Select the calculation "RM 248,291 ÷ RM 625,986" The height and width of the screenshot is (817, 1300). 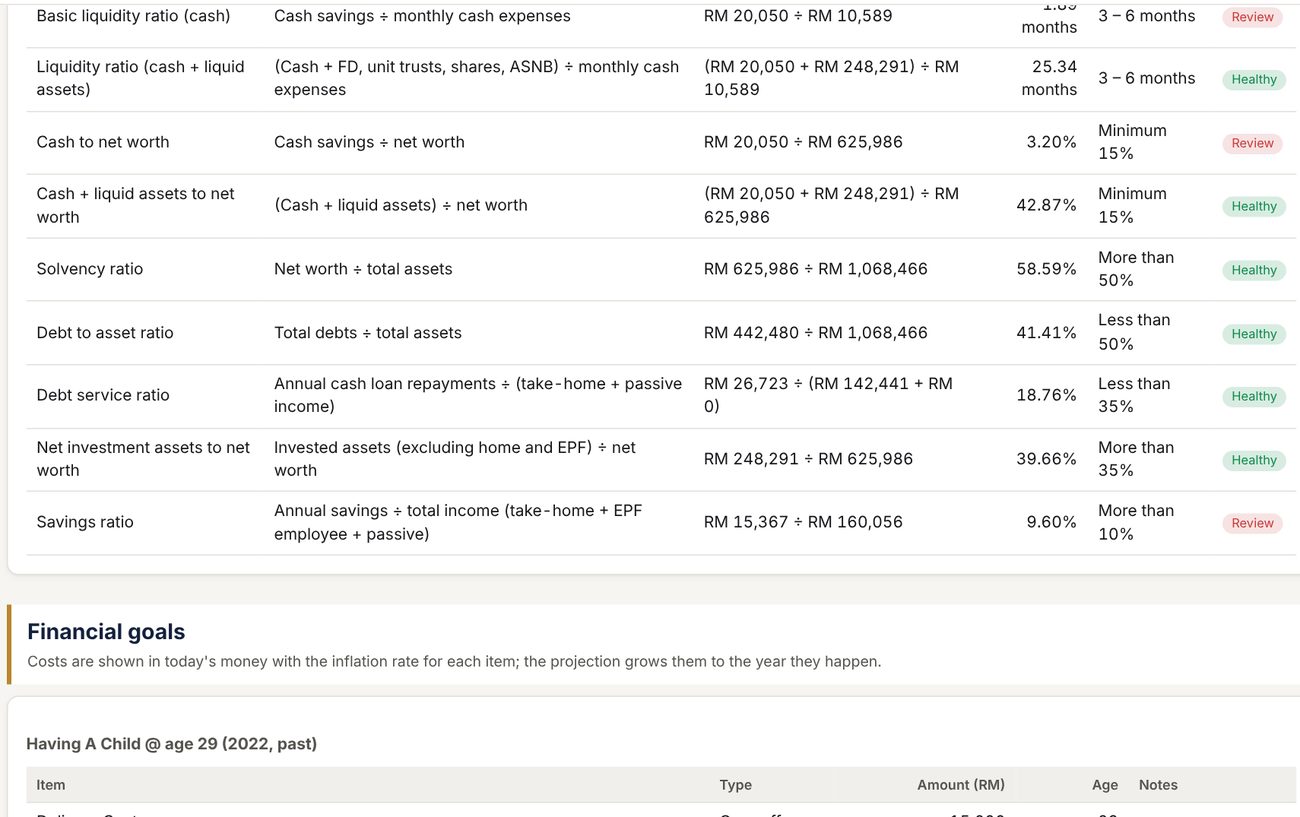click(x=808, y=459)
